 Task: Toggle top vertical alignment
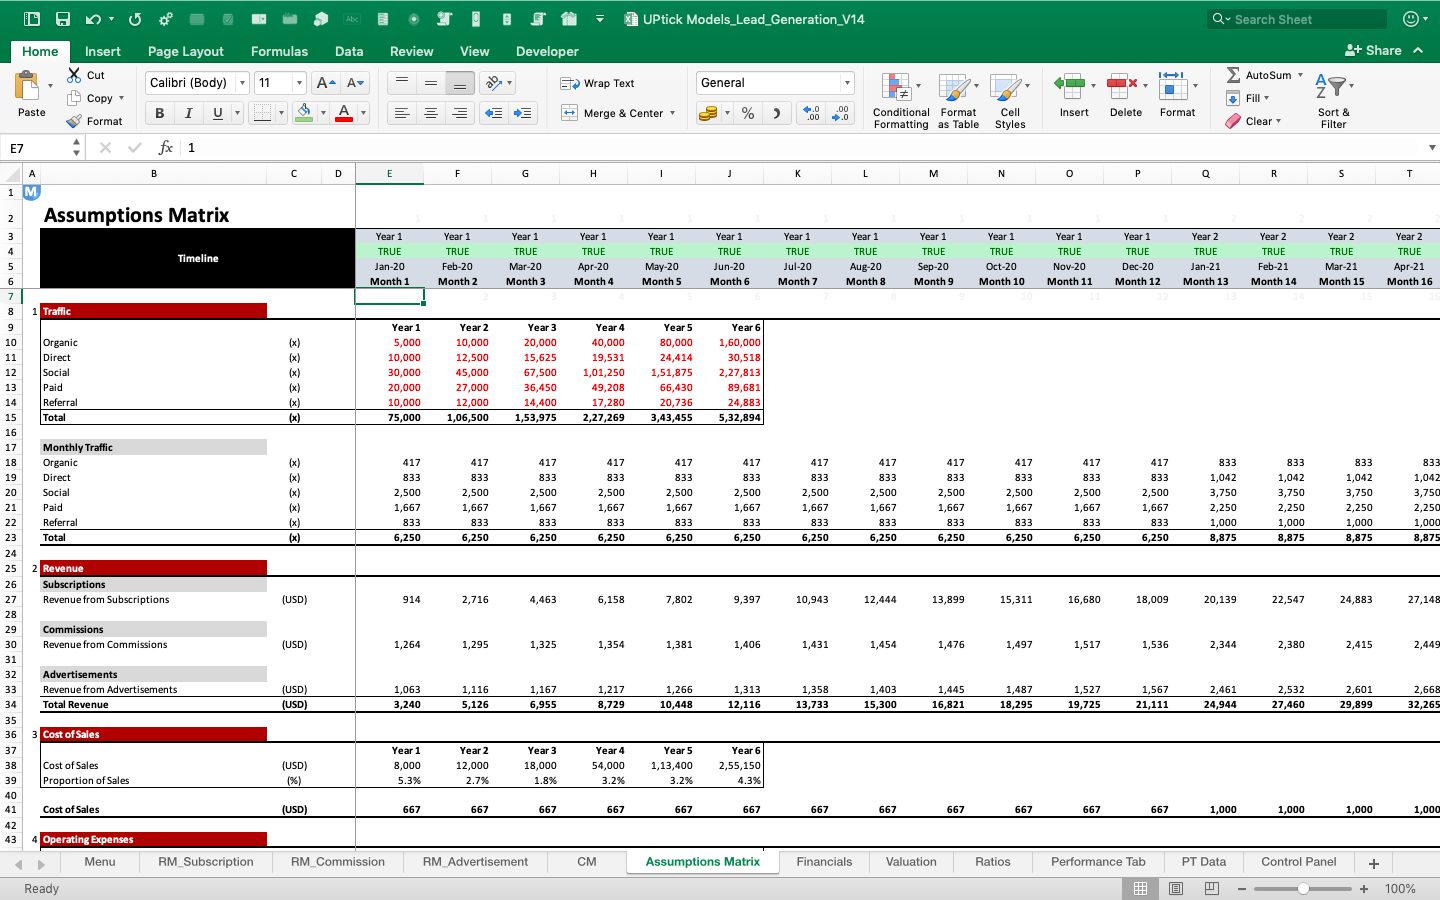coord(402,83)
